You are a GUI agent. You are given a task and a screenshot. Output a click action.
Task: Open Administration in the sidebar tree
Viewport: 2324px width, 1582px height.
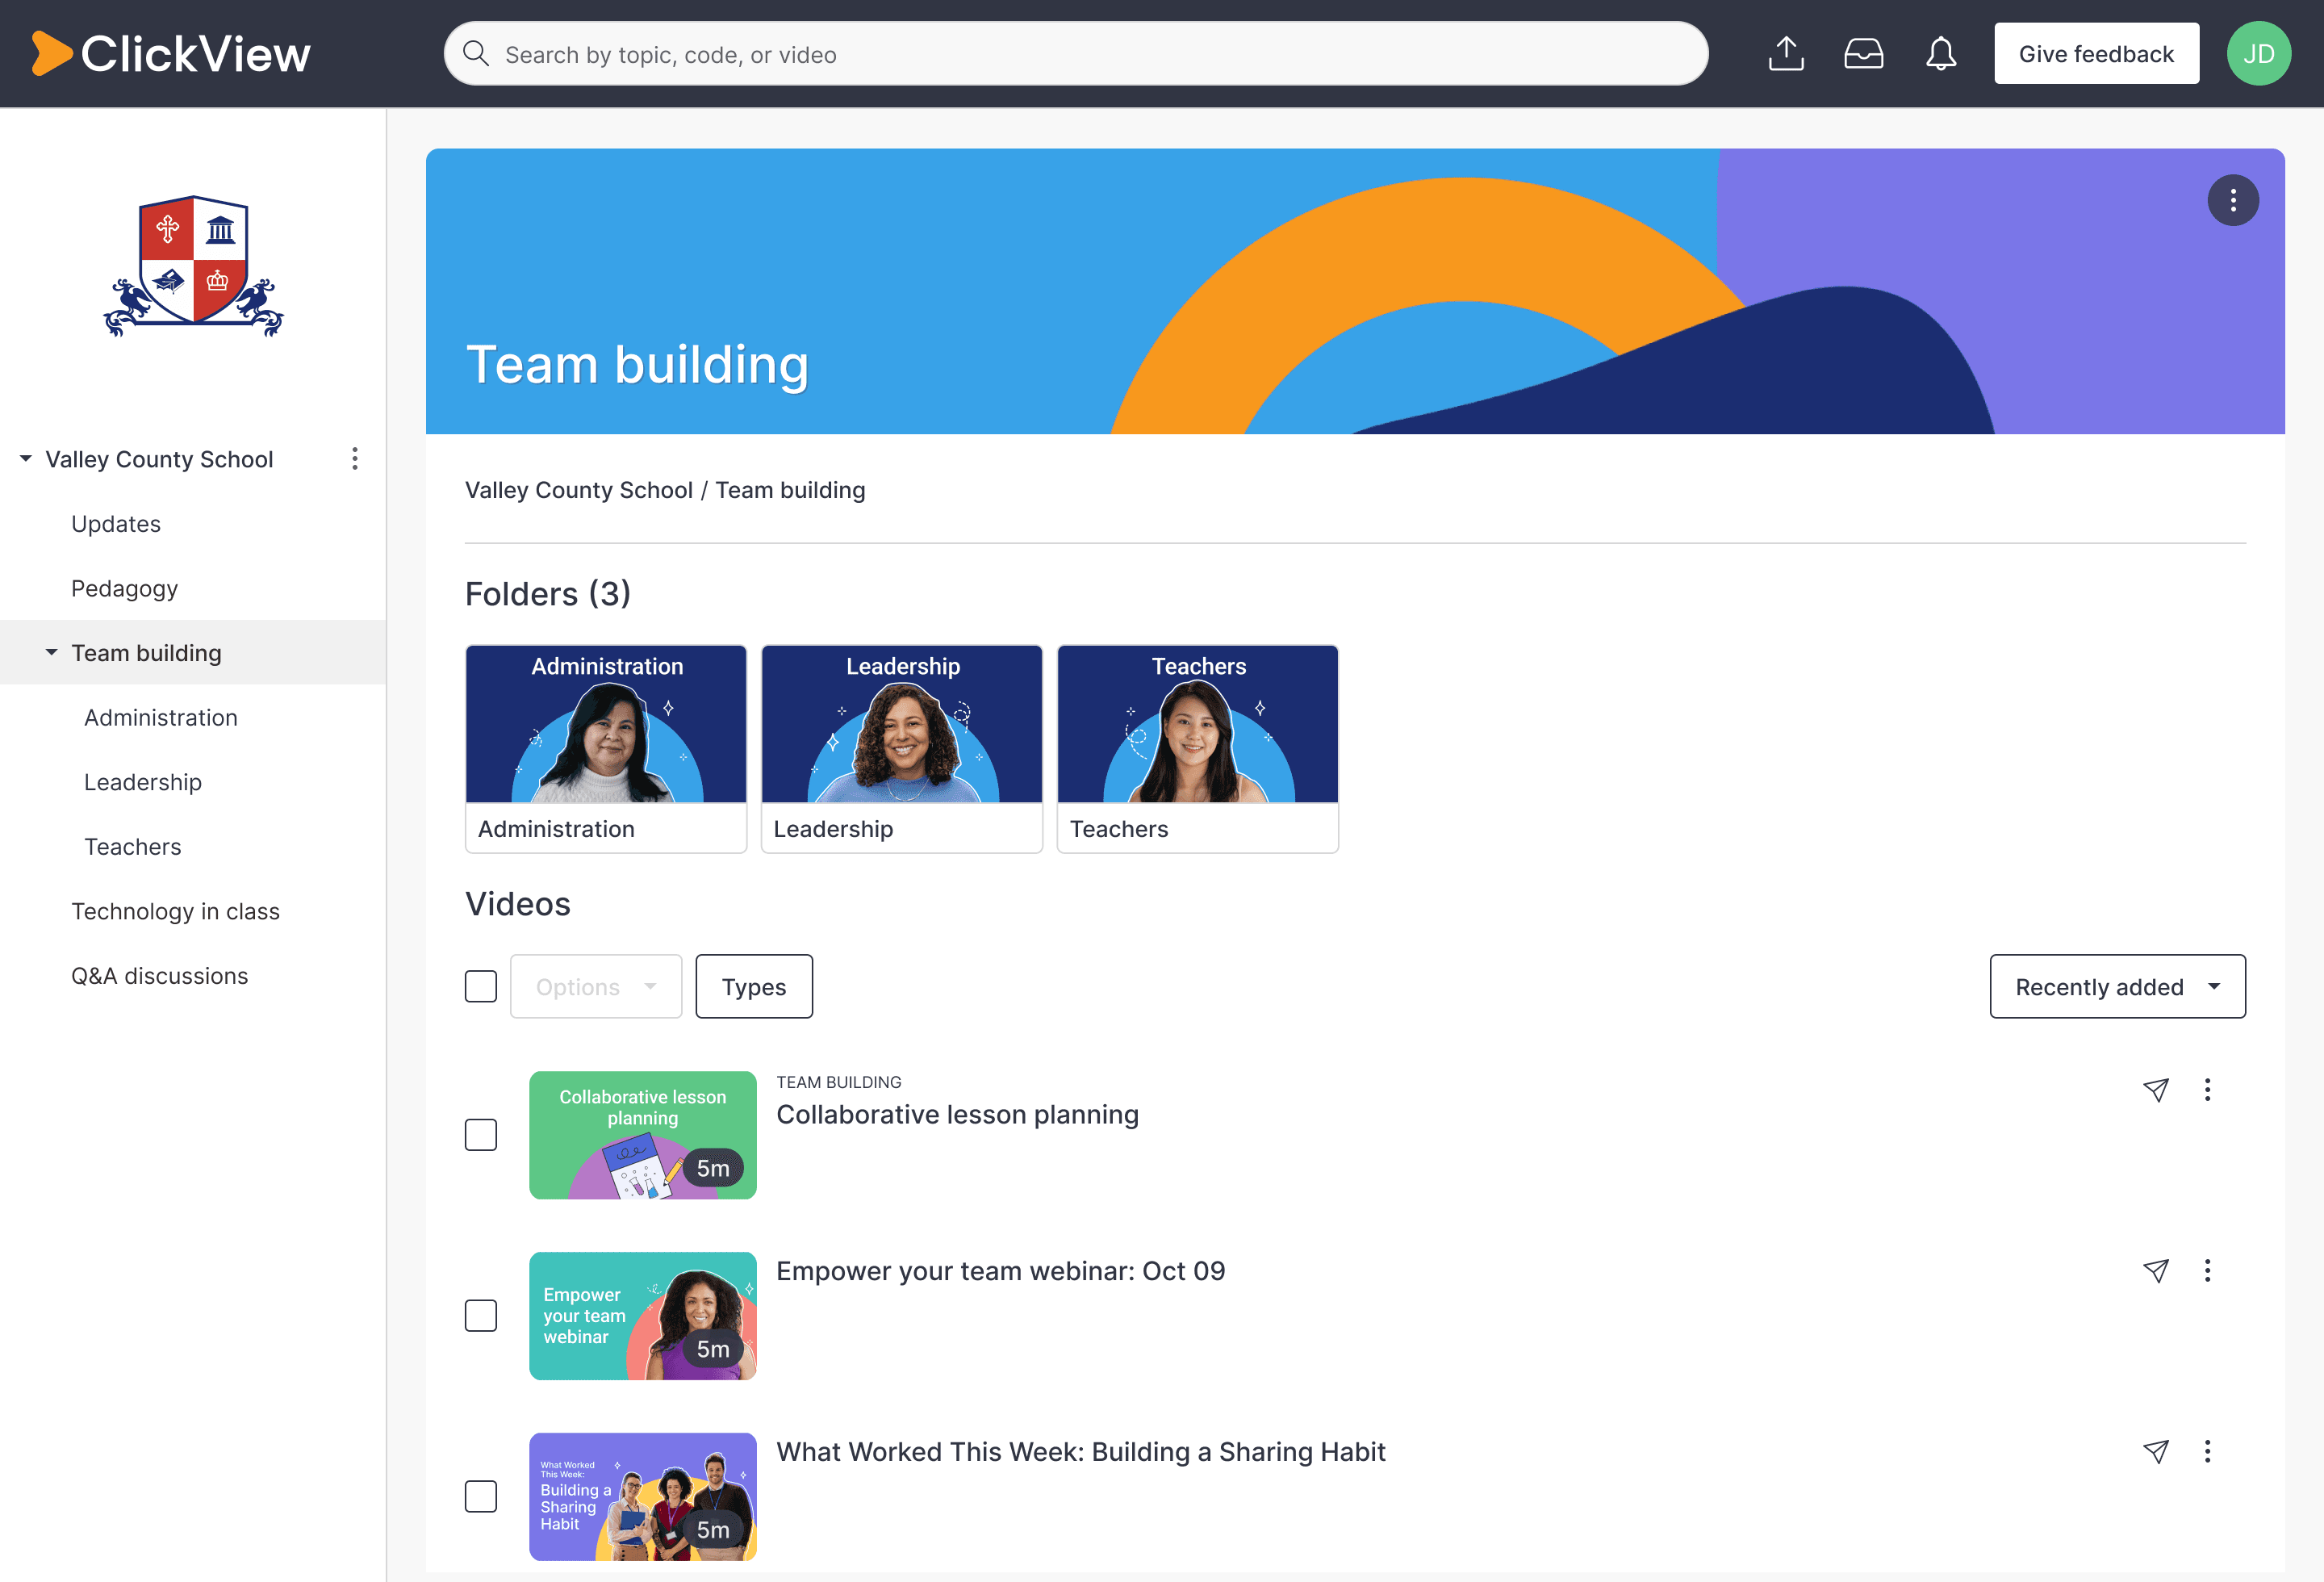point(161,718)
